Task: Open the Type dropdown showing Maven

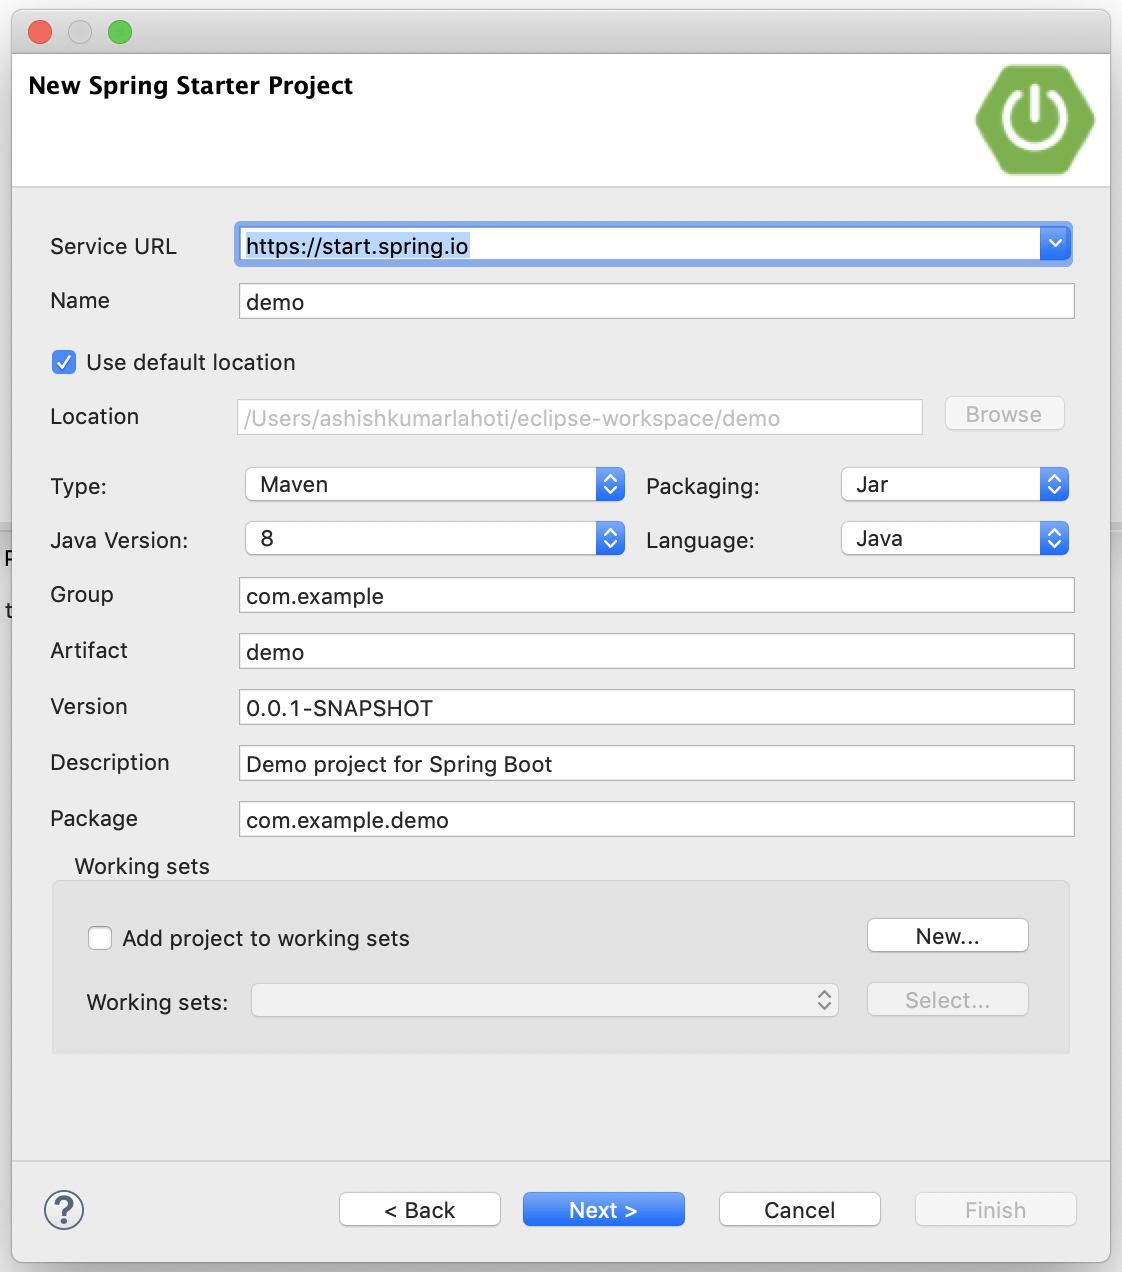Action: (610, 484)
